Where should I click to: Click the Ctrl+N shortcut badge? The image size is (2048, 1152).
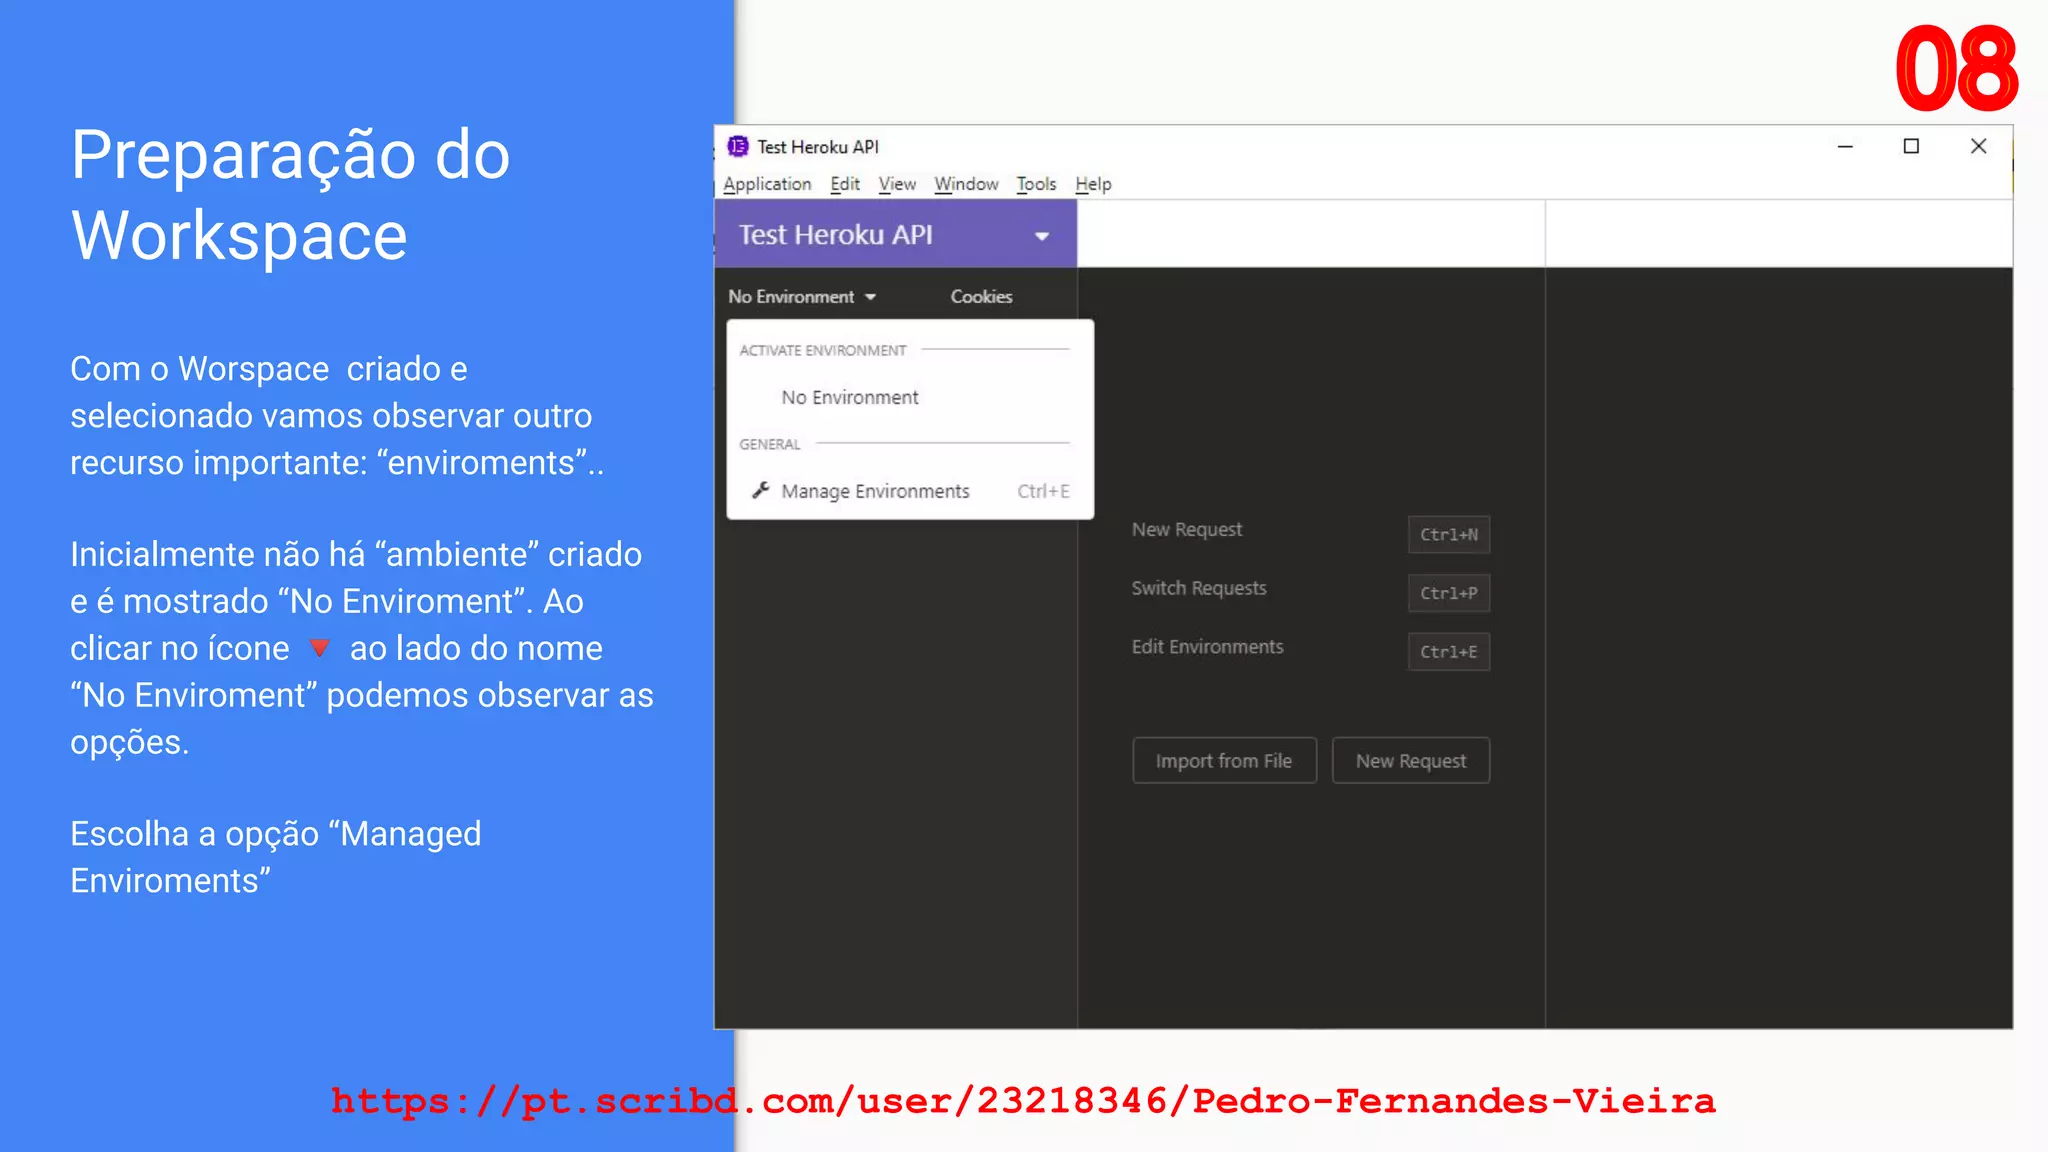(1449, 535)
